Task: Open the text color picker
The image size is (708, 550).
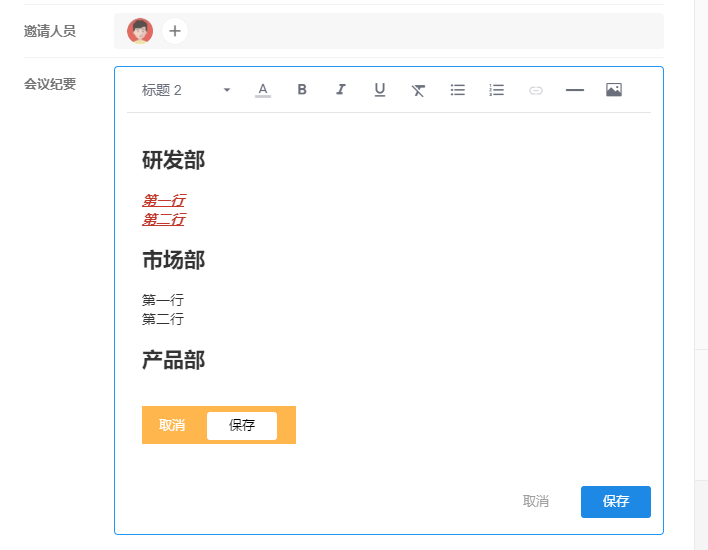Action: (x=263, y=90)
